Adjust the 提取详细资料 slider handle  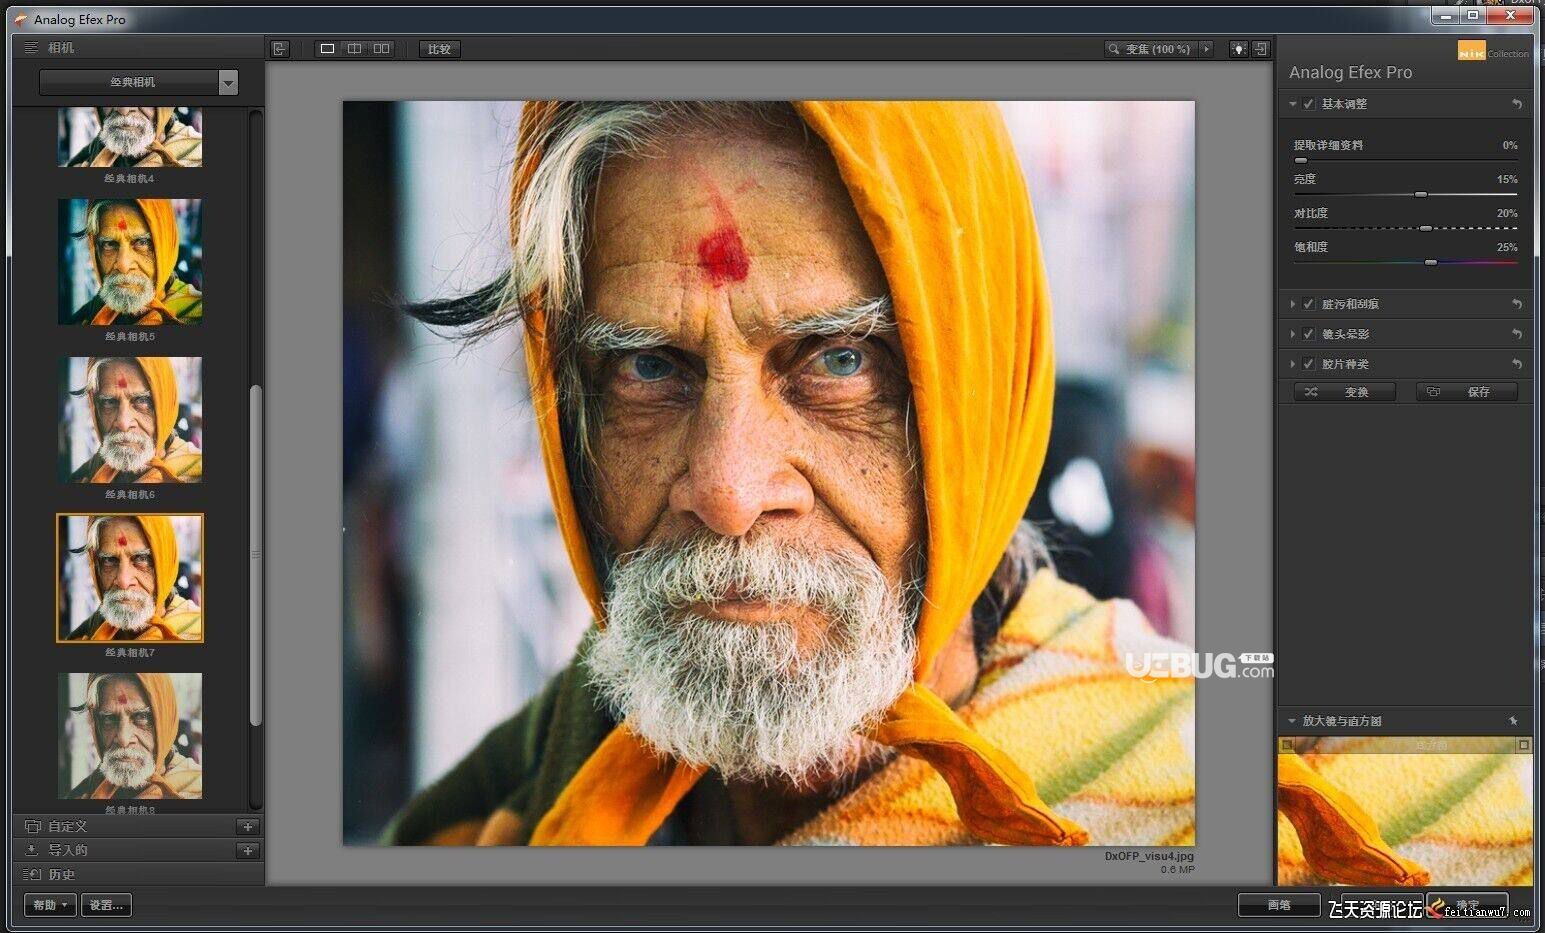click(1301, 160)
